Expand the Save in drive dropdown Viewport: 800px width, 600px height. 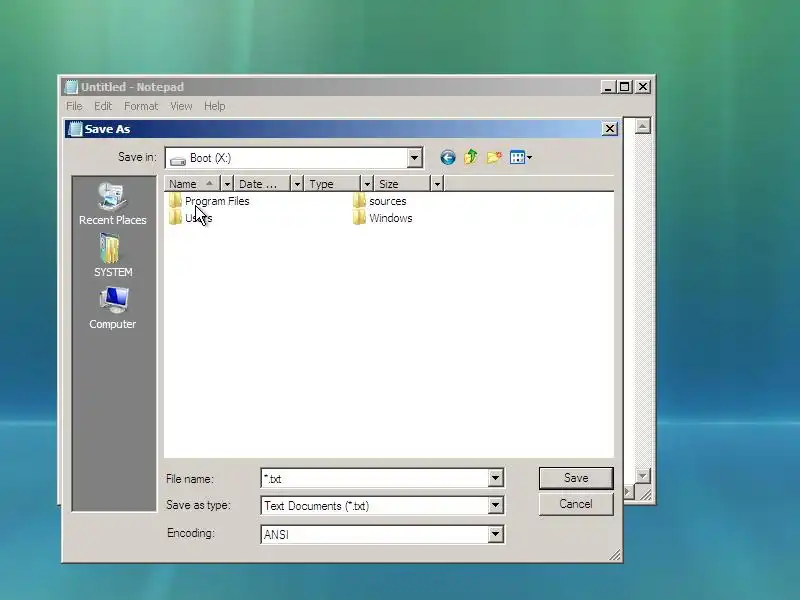[x=414, y=158]
